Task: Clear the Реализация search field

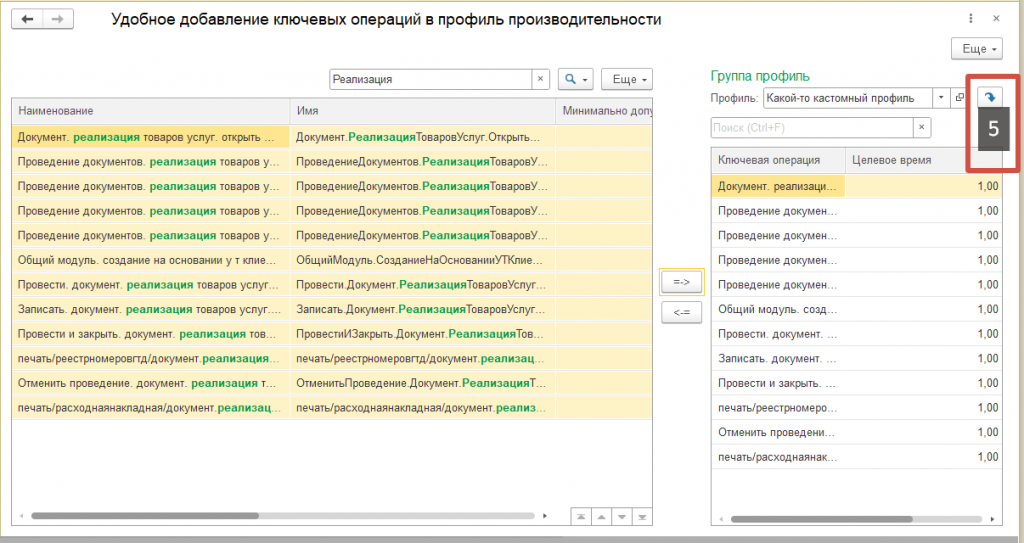Action: click(541, 79)
